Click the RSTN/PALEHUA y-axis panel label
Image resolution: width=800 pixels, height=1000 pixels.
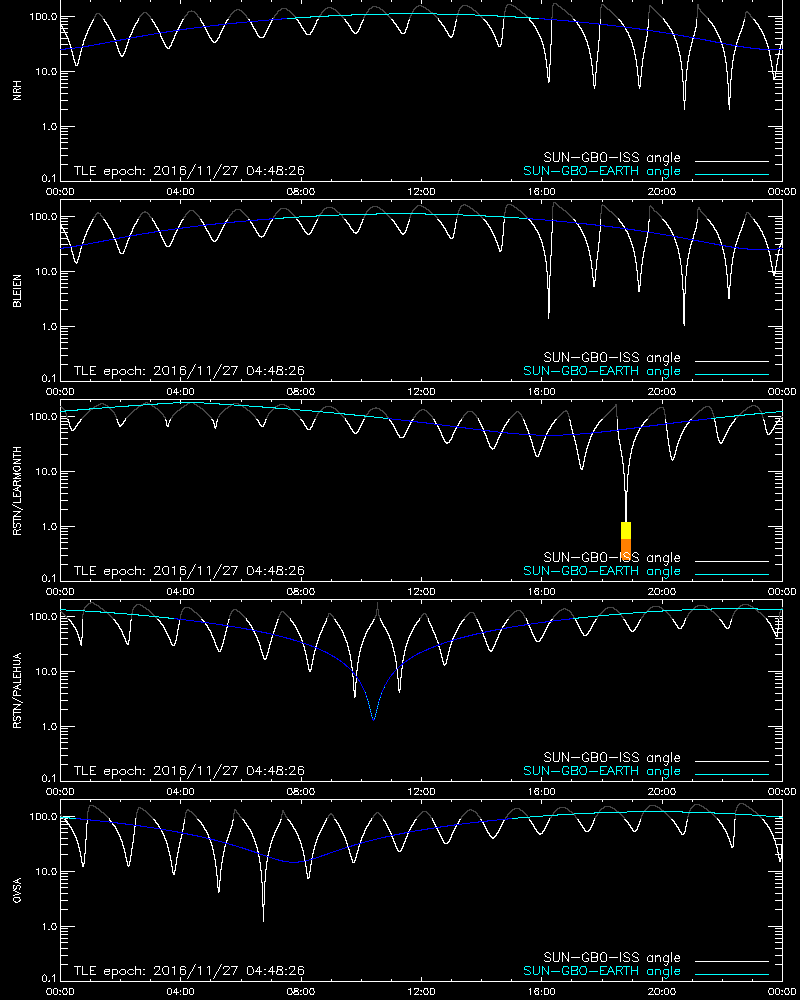17,691
